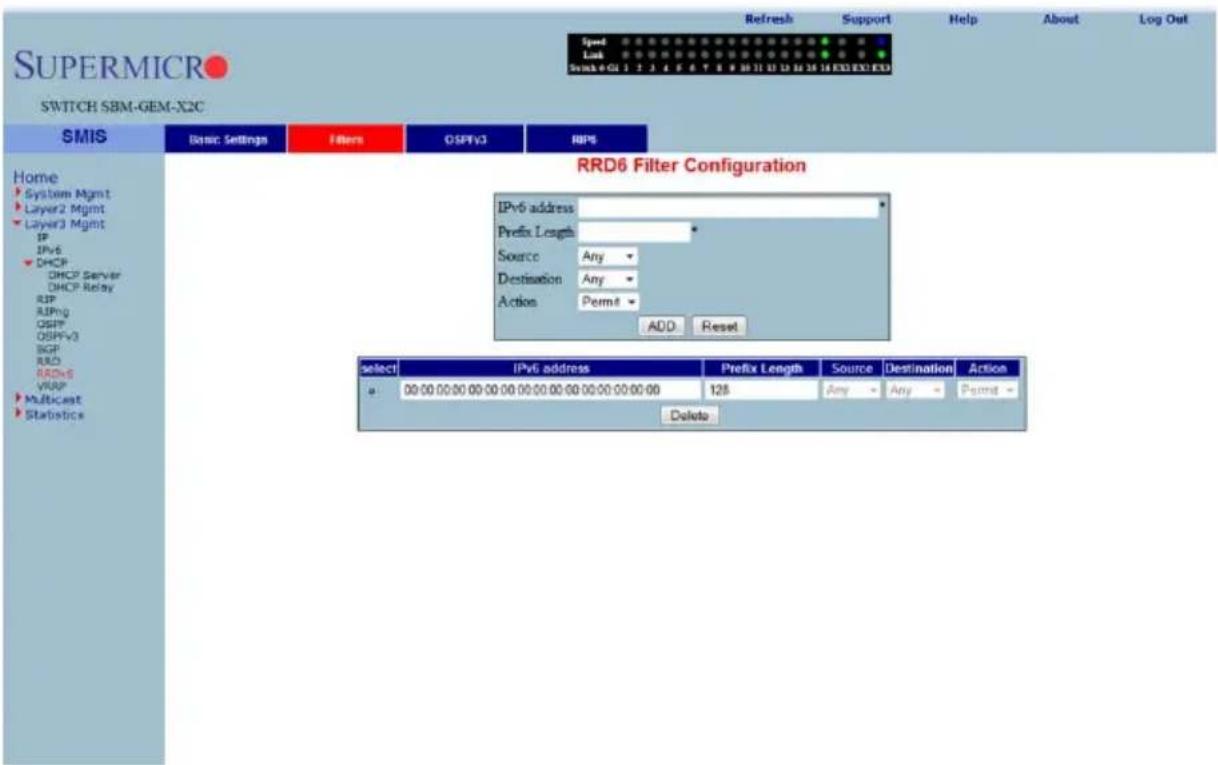Open DHCP Relay in the sidebar

(80, 287)
